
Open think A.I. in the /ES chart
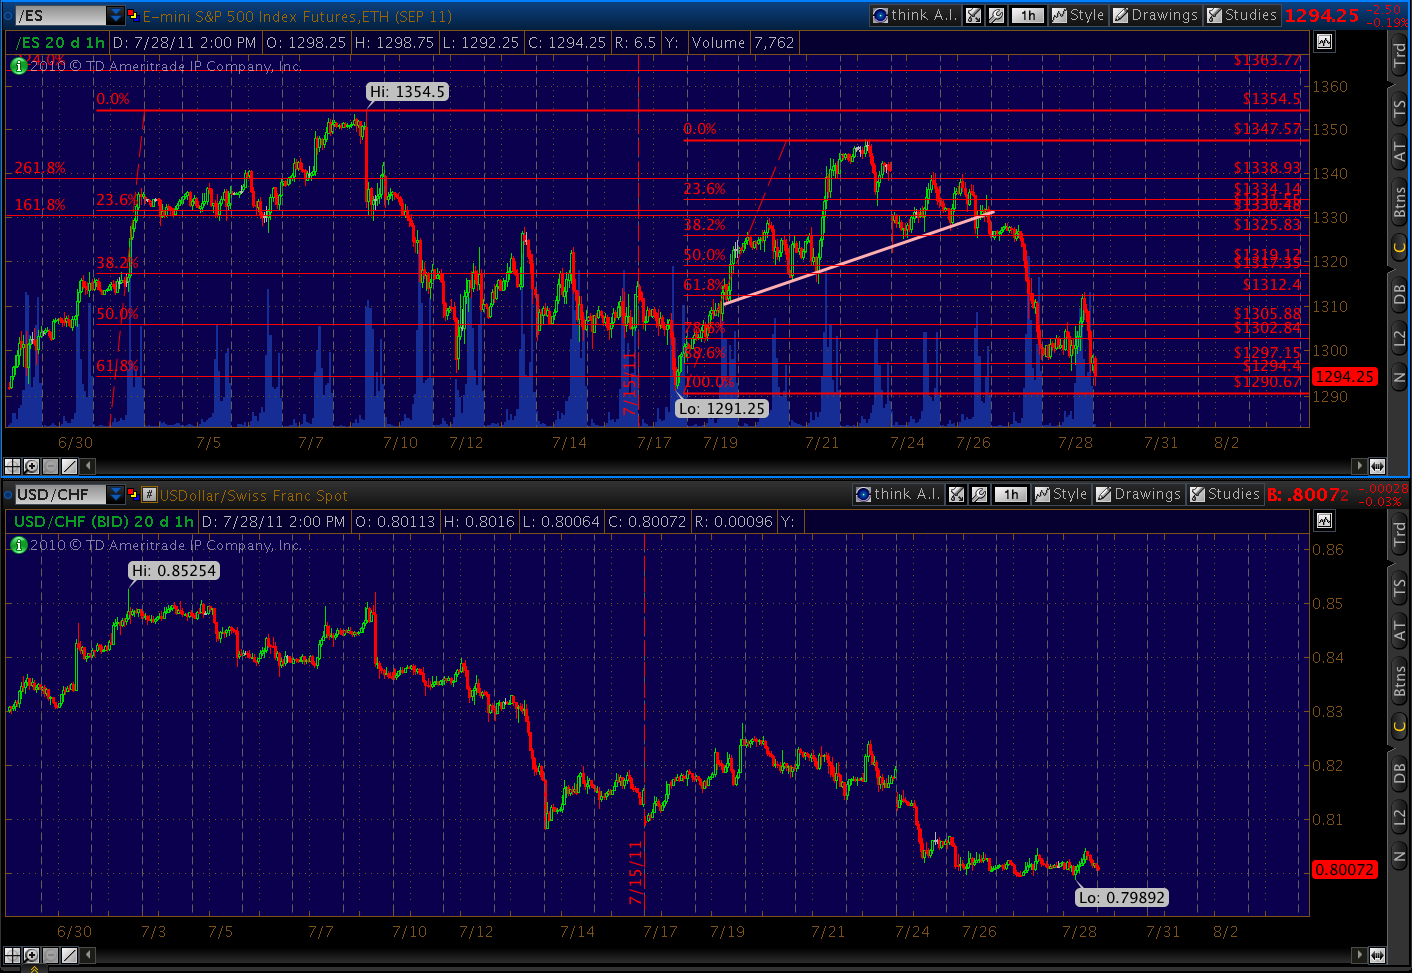coord(914,15)
